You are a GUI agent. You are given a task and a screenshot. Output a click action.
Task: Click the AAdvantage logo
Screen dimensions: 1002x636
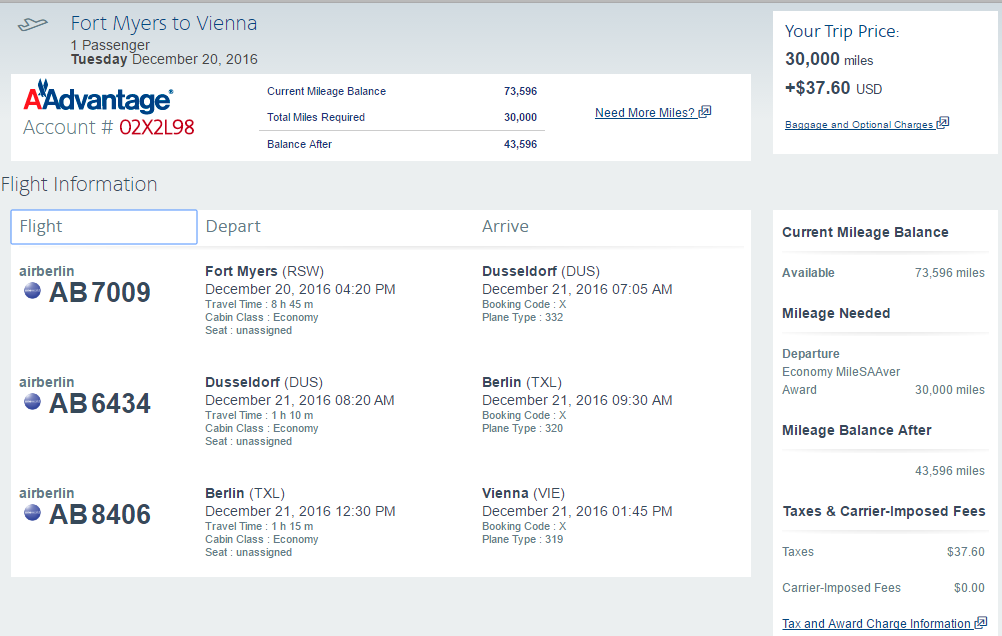(97, 99)
